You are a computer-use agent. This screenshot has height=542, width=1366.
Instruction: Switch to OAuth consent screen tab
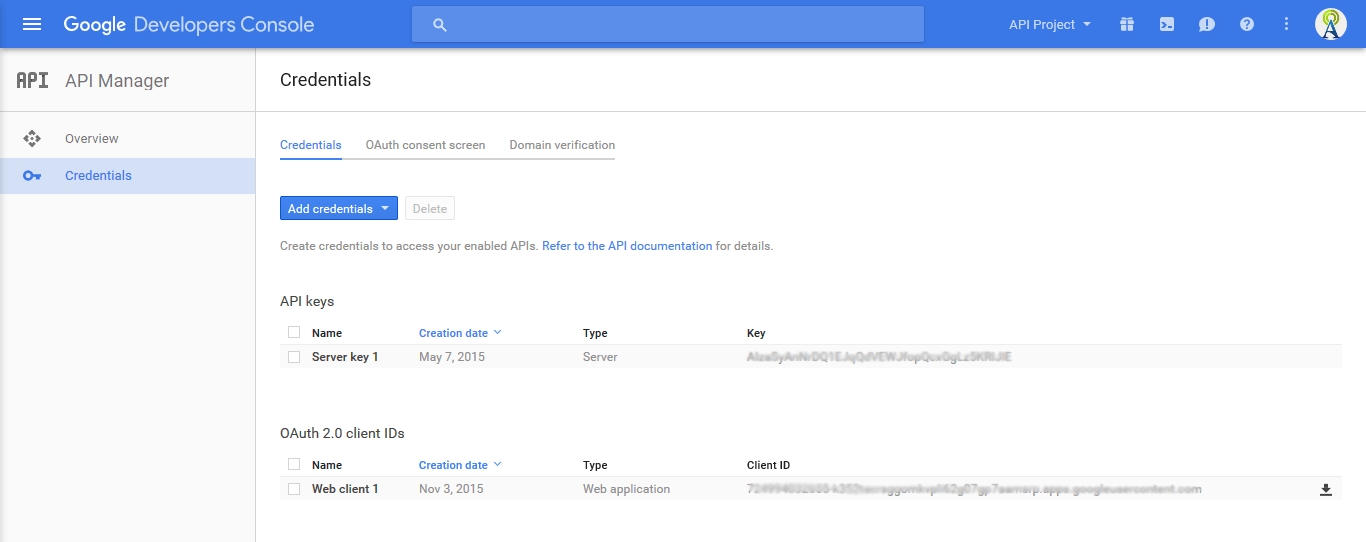coord(425,145)
